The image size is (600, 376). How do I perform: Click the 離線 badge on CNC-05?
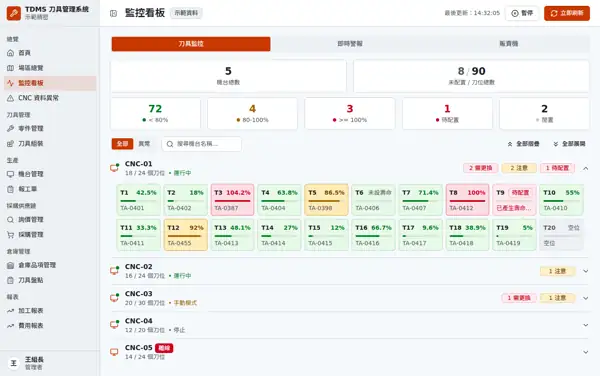[164, 348]
